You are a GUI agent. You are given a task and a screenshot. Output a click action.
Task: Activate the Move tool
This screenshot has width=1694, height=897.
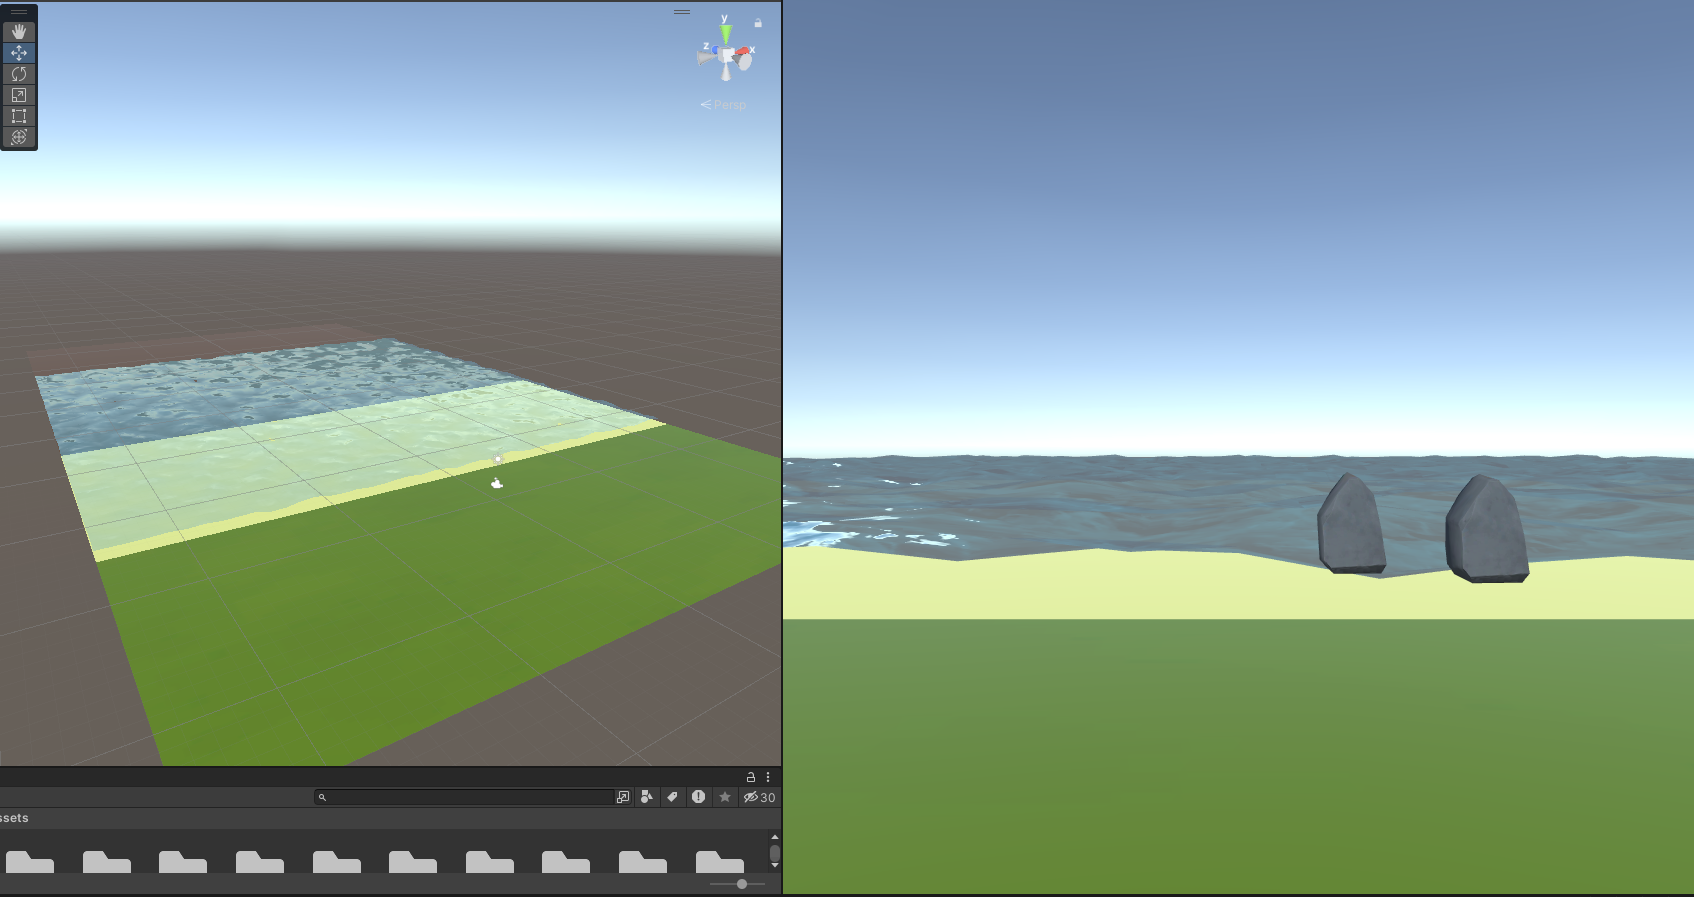[19, 53]
